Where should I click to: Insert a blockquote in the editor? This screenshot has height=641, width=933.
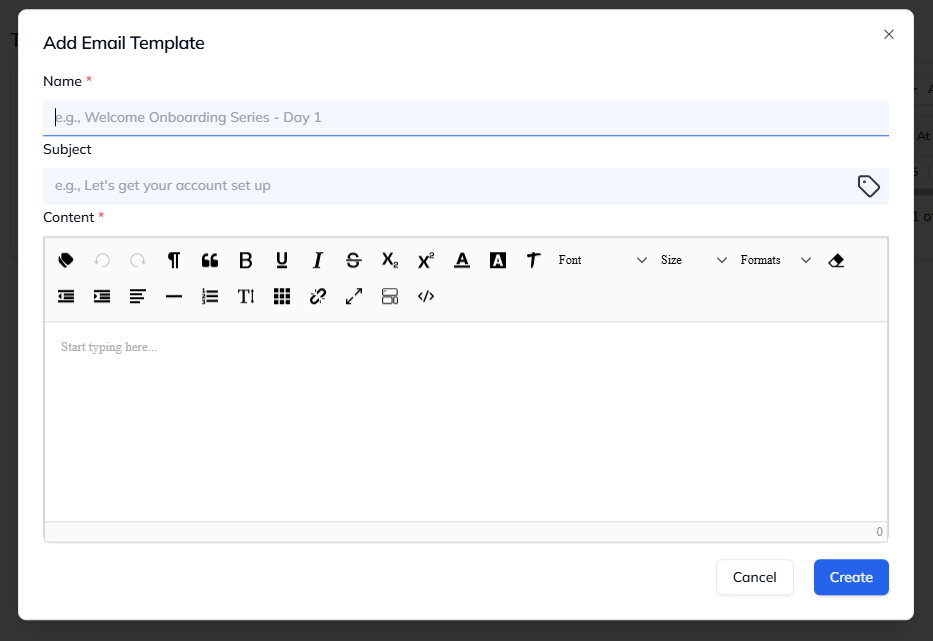tap(209, 260)
